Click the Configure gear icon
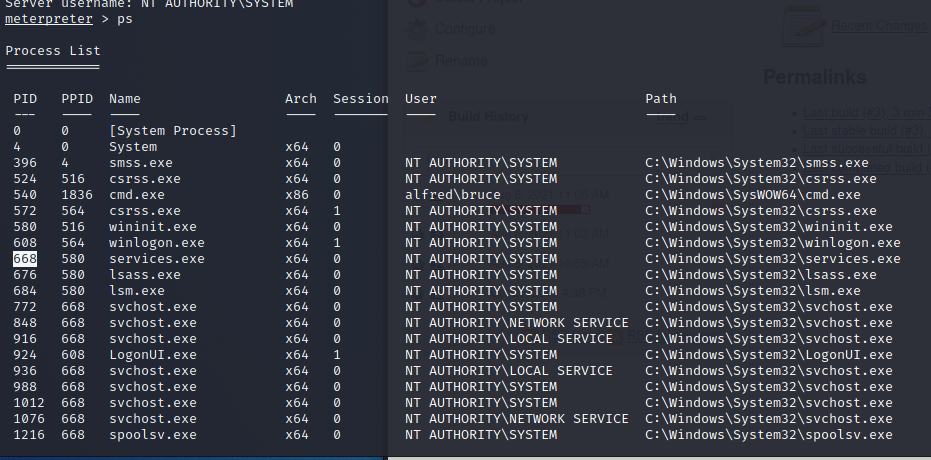Image resolution: width=931 pixels, height=460 pixels. [416, 29]
